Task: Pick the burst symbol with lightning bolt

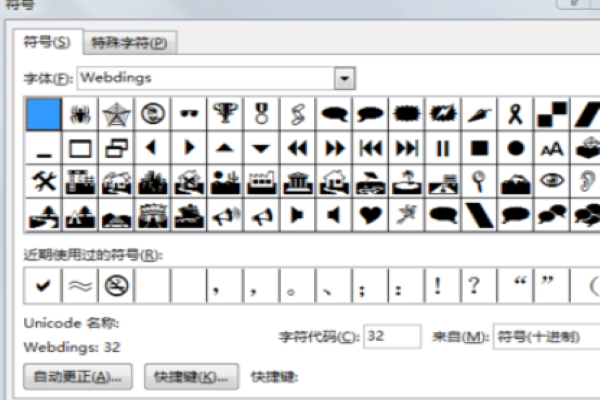Action: click(x=443, y=114)
